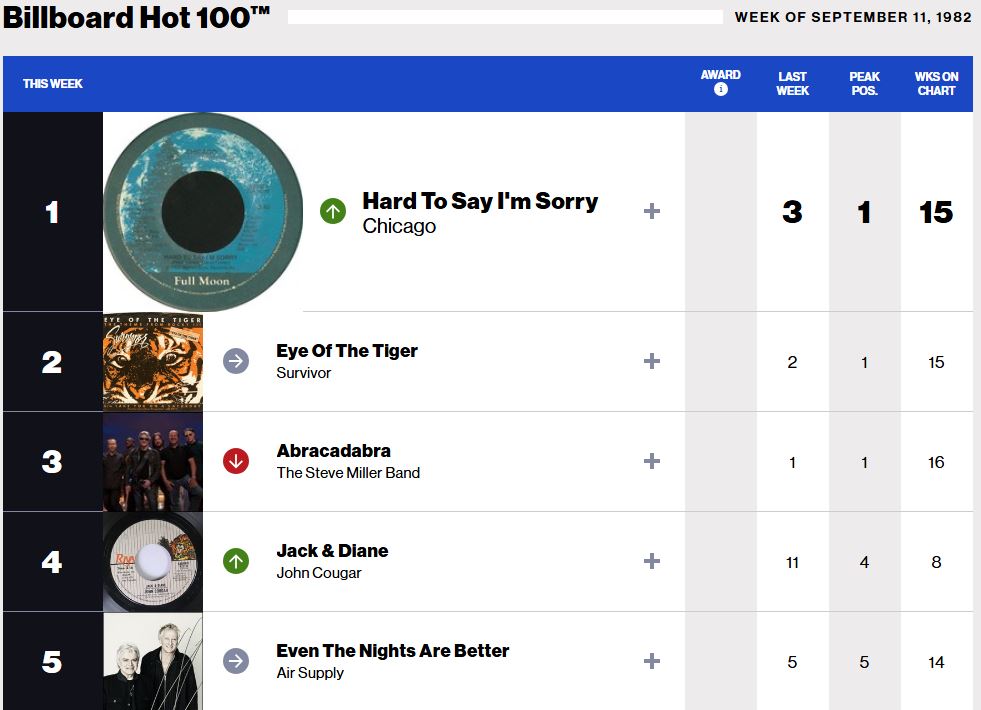Open the Jack & Diane vinyl thumbnail
Image resolution: width=981 pixels, height=710 pixels.
pyautogui.click(x=153, y=561)
